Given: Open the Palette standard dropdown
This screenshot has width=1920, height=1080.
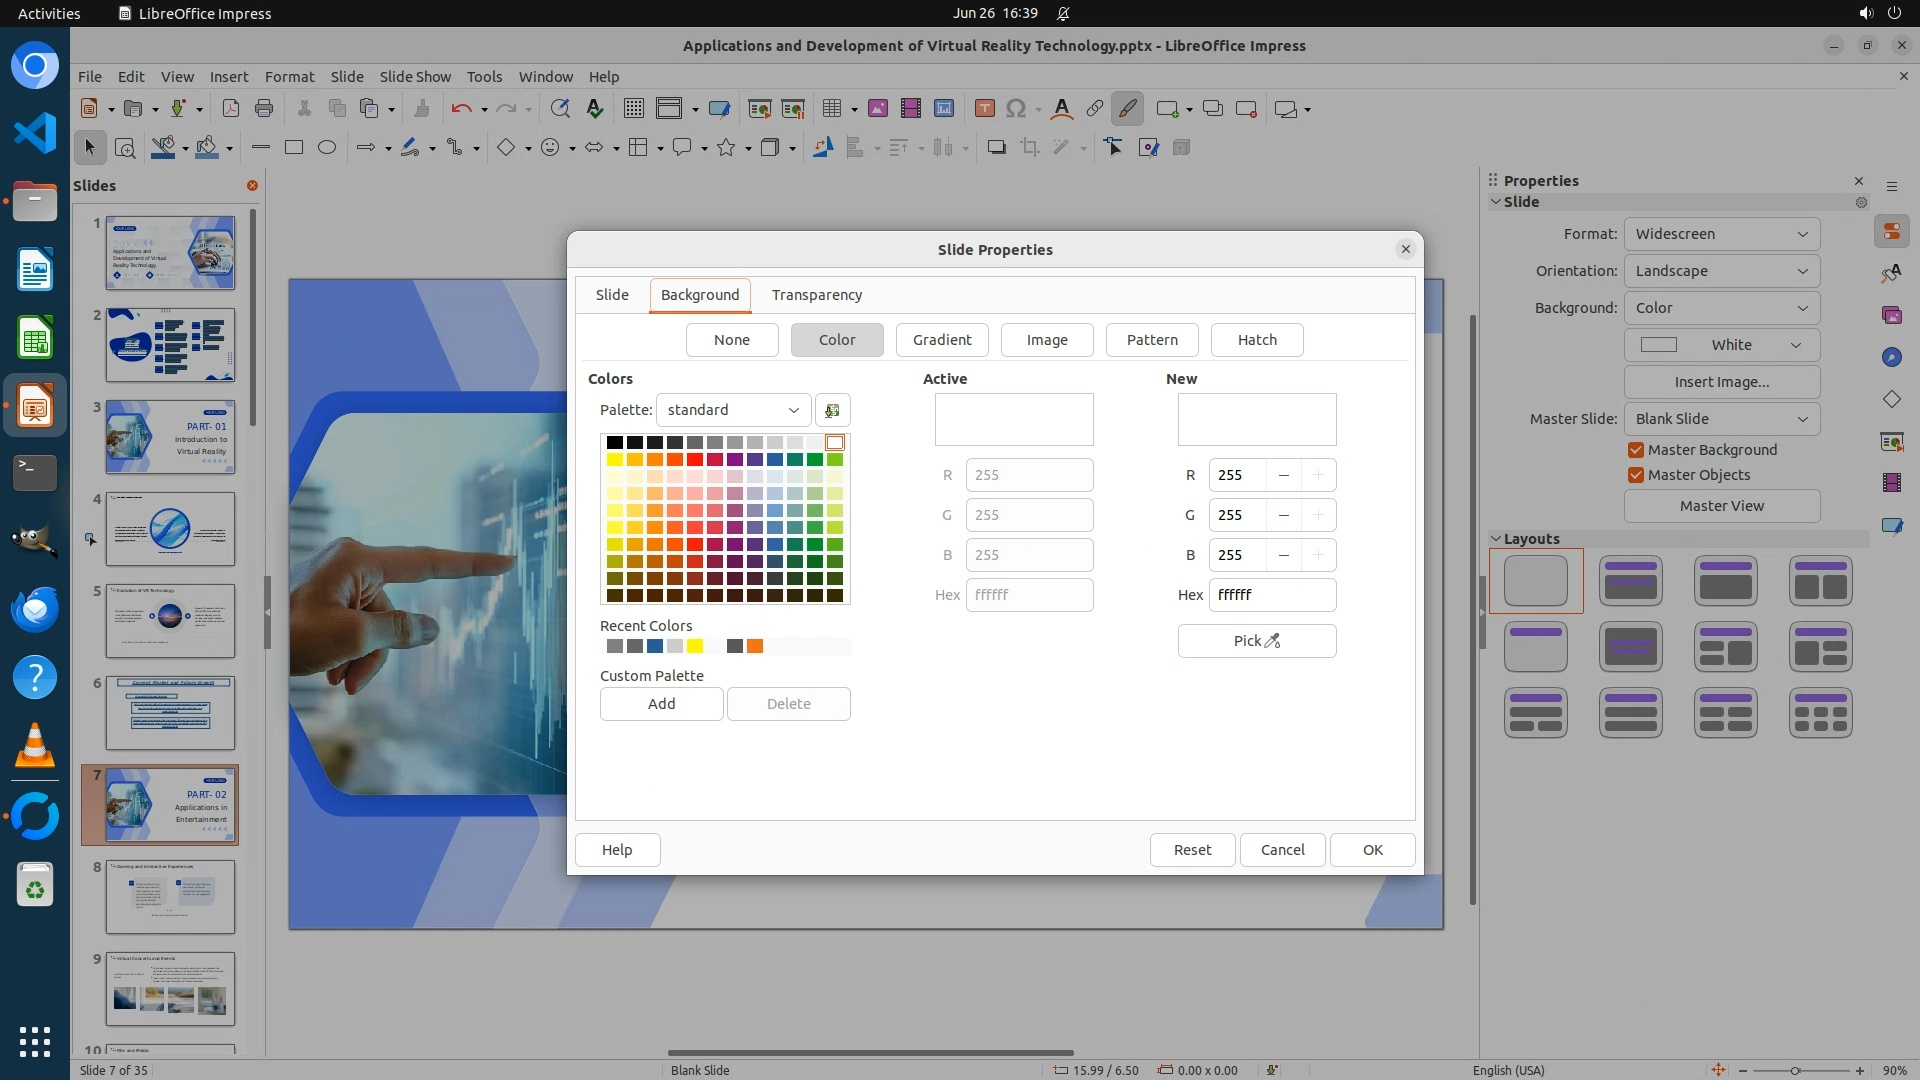Looking at the screenshot, I should point(733,410).
